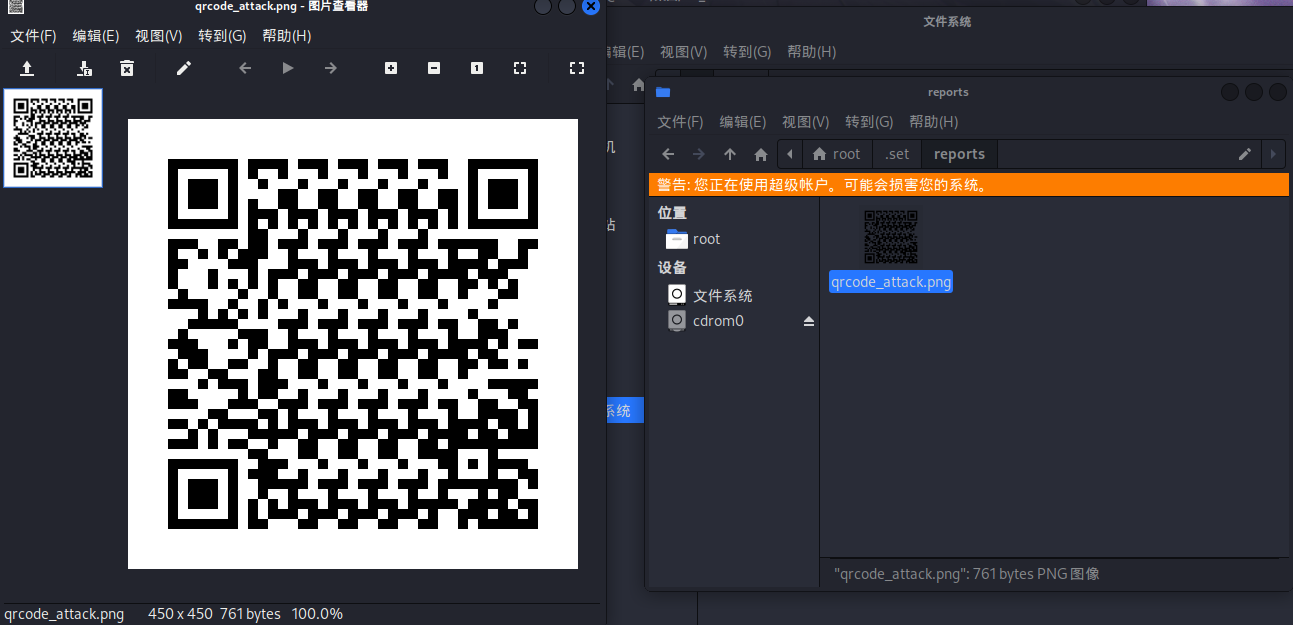Click the open image icon in image viewer
The height and width of the screenshot is (625, 1293).
[x=28, y=68]
